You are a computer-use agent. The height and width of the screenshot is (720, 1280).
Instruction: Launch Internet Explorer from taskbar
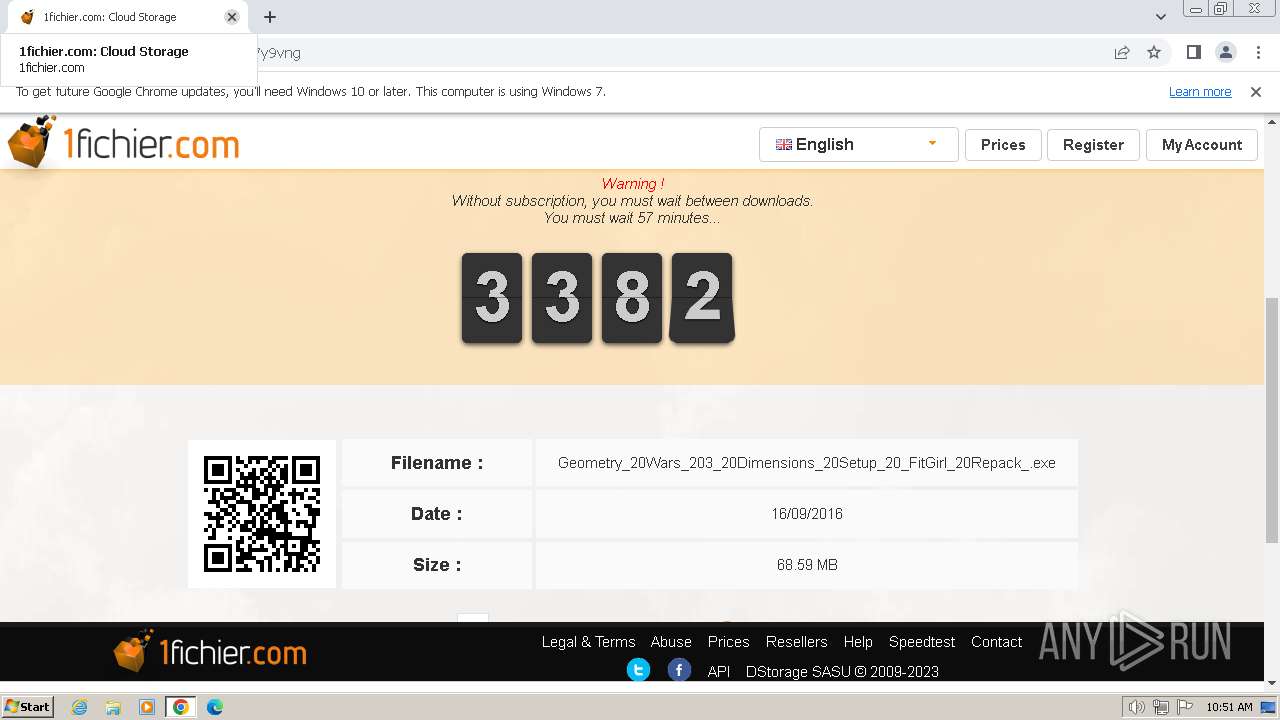[80, 707]
